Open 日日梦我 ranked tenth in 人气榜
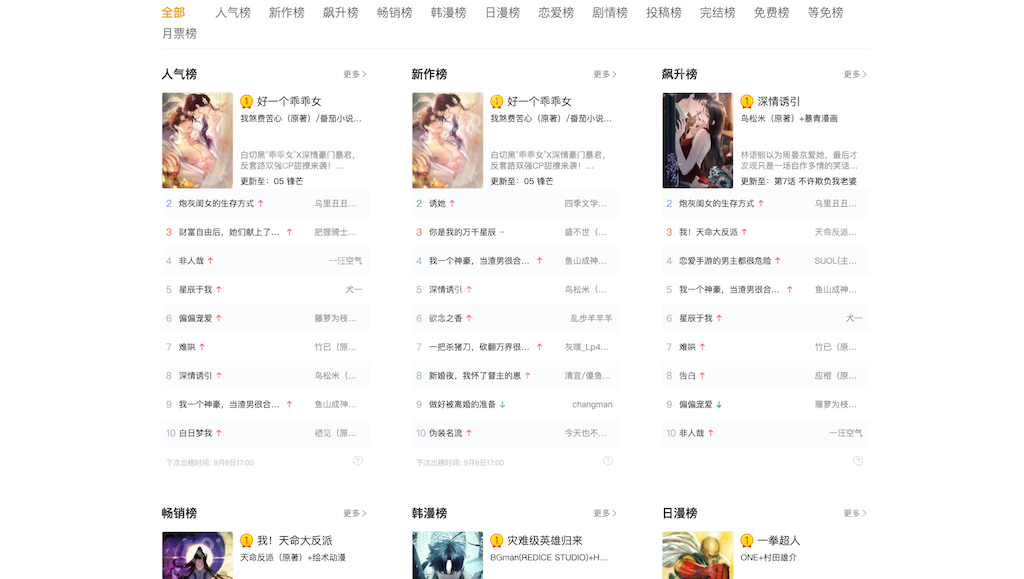This screenshot has height=579, width=1024. point(195,433)
